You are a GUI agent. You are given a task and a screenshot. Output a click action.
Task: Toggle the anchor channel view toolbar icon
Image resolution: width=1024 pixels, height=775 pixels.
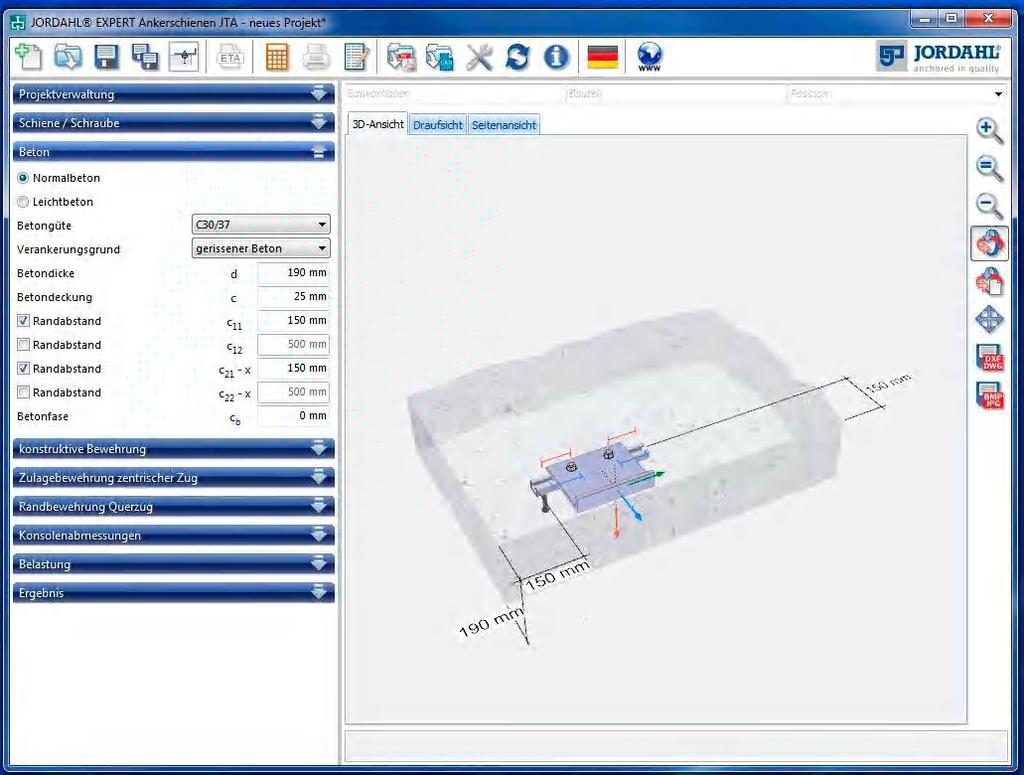(184, 57)
